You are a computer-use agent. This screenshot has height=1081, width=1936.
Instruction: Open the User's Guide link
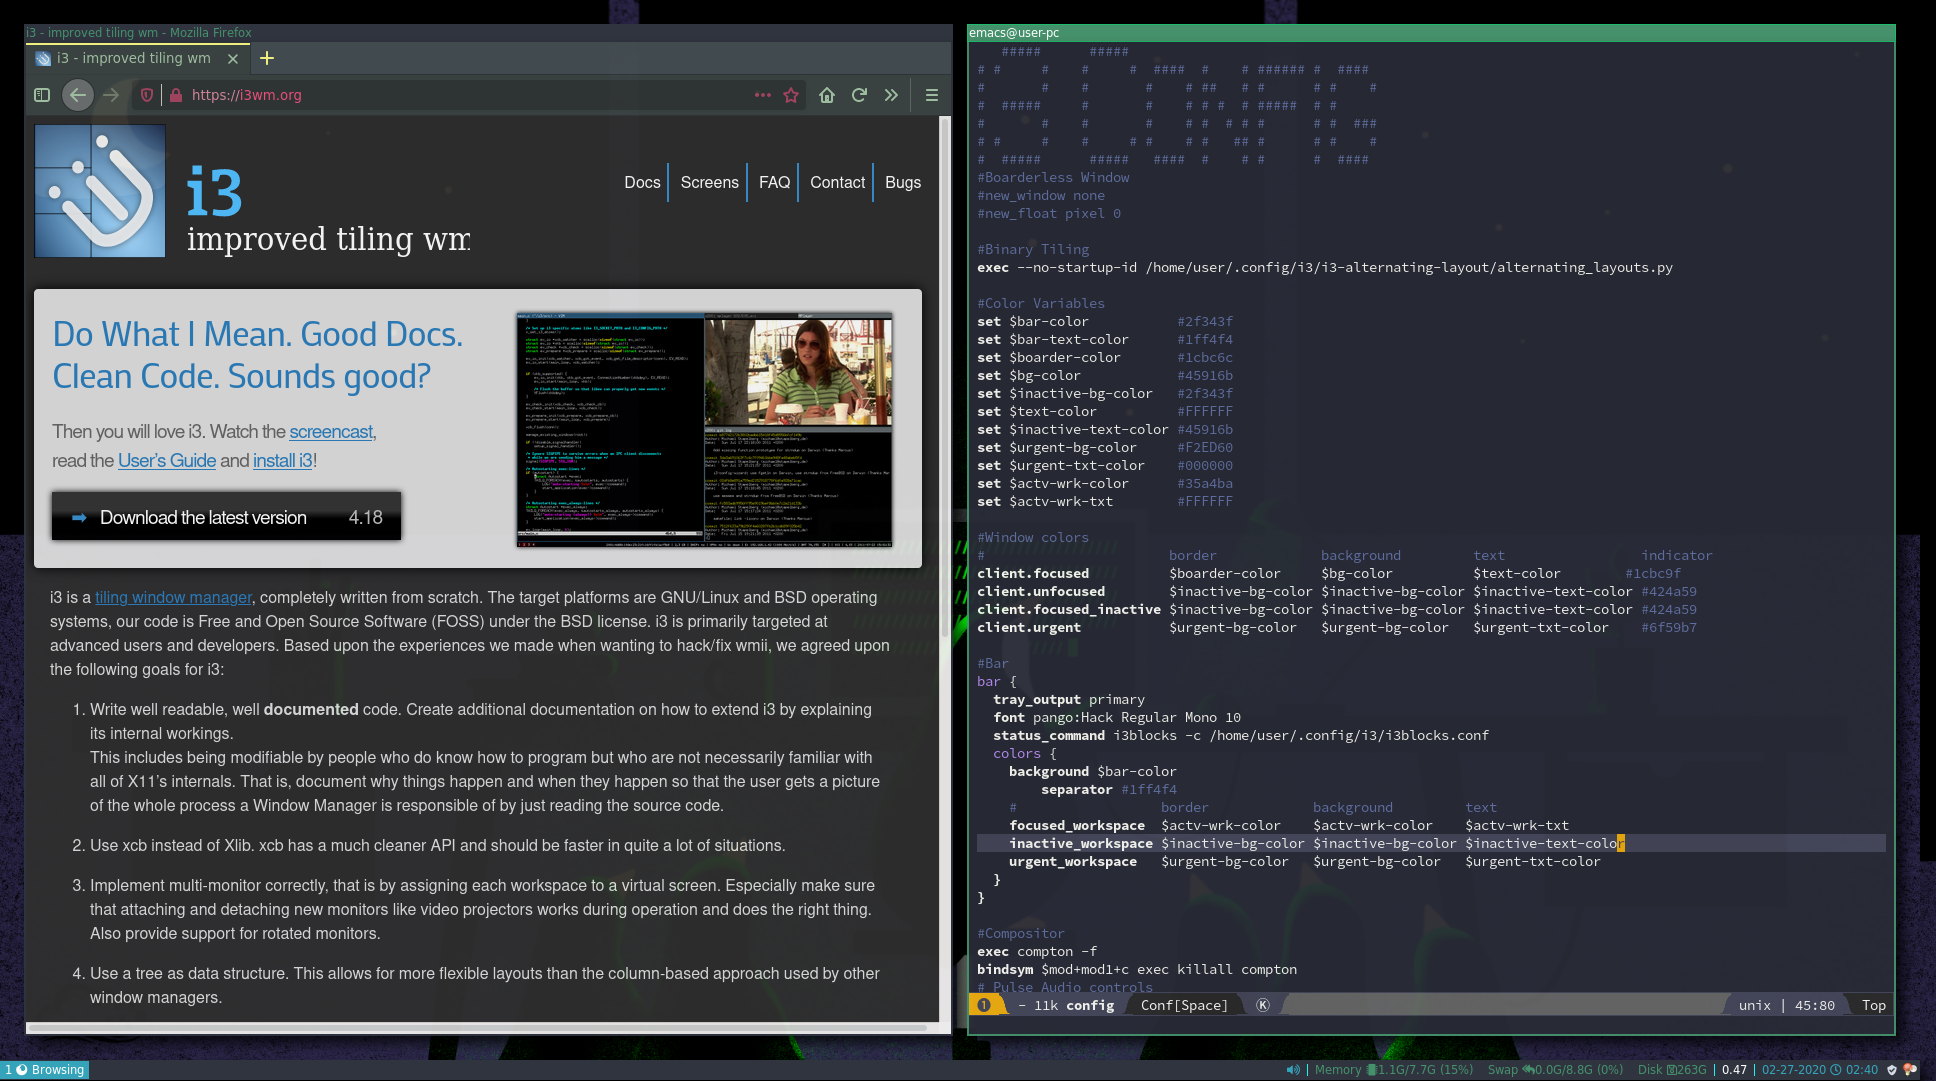click(x=167, y=460)
